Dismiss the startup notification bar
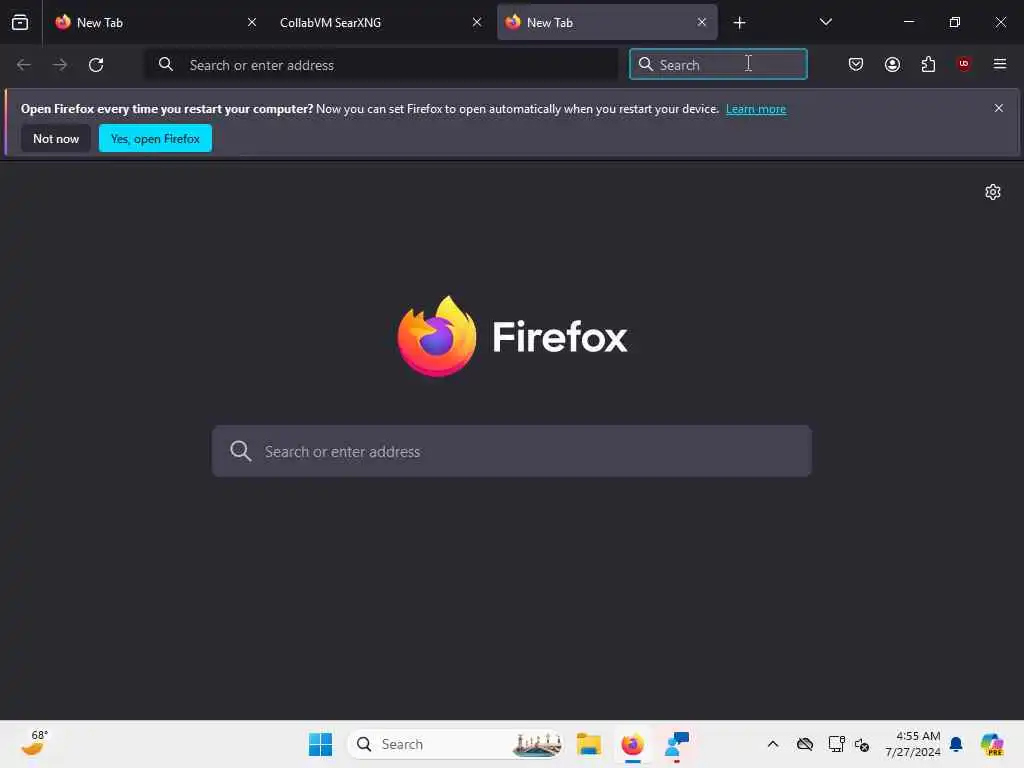 click(999, 108)
